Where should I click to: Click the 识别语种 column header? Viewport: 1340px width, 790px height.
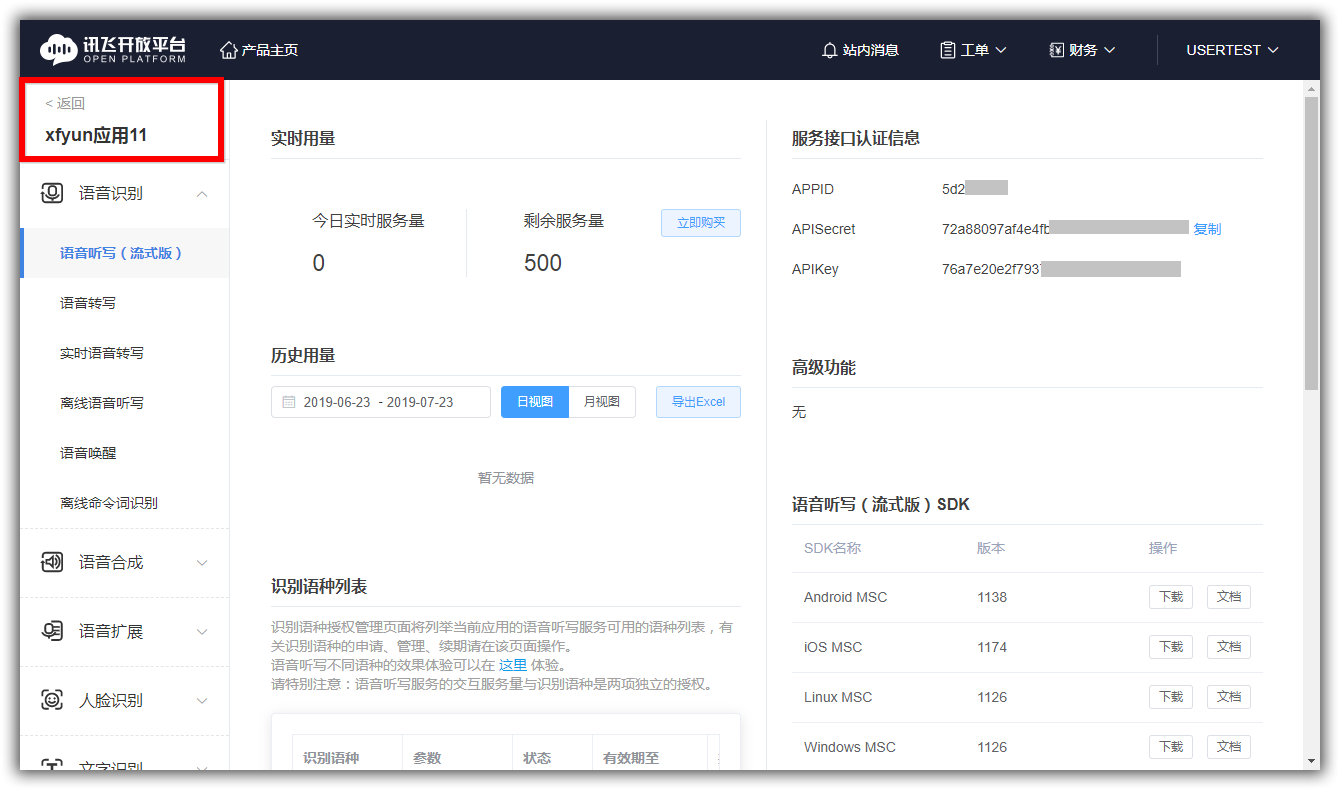click(x=332, y=758)
